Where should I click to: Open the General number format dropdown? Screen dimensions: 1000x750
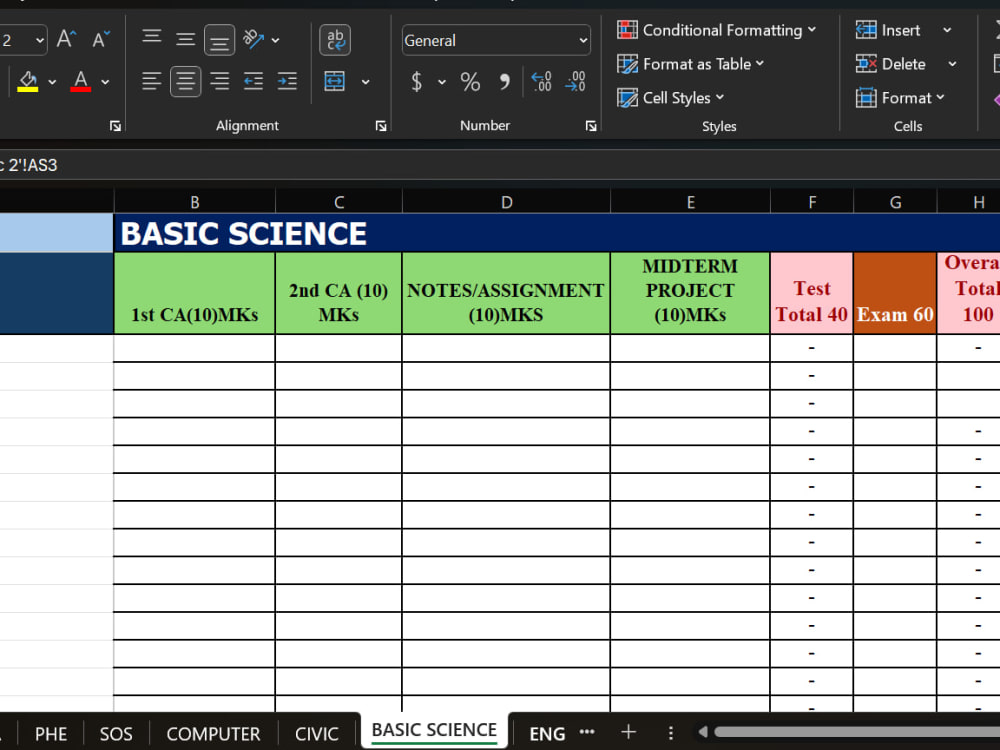coord(496,40)
